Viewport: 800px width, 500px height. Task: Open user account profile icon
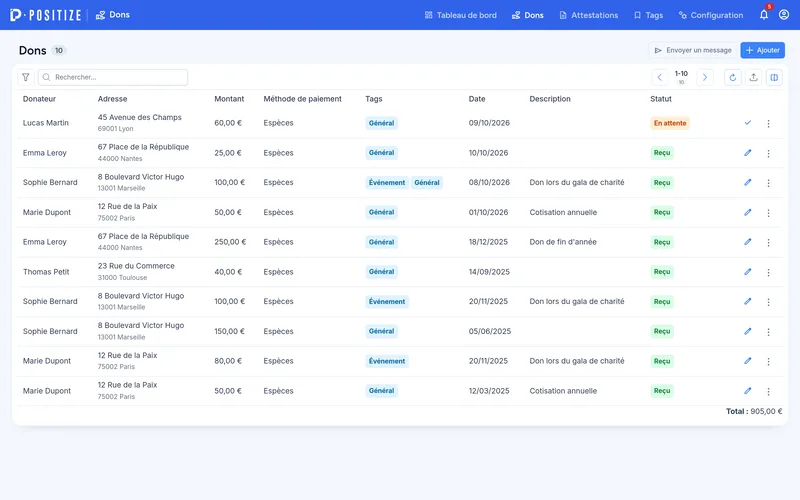click(784, 15)
